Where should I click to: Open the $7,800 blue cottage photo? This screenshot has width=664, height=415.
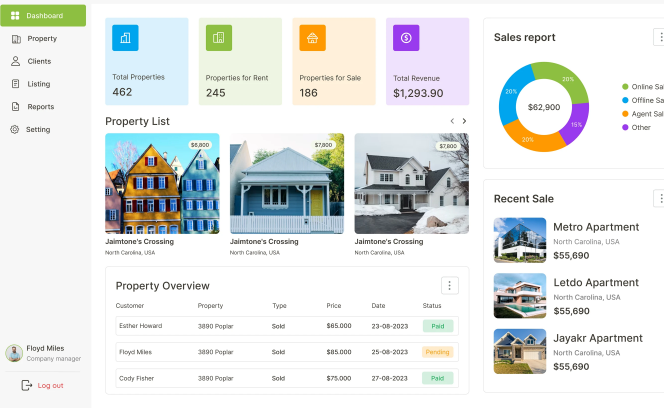pyautogui.click(x=287, y=183)
